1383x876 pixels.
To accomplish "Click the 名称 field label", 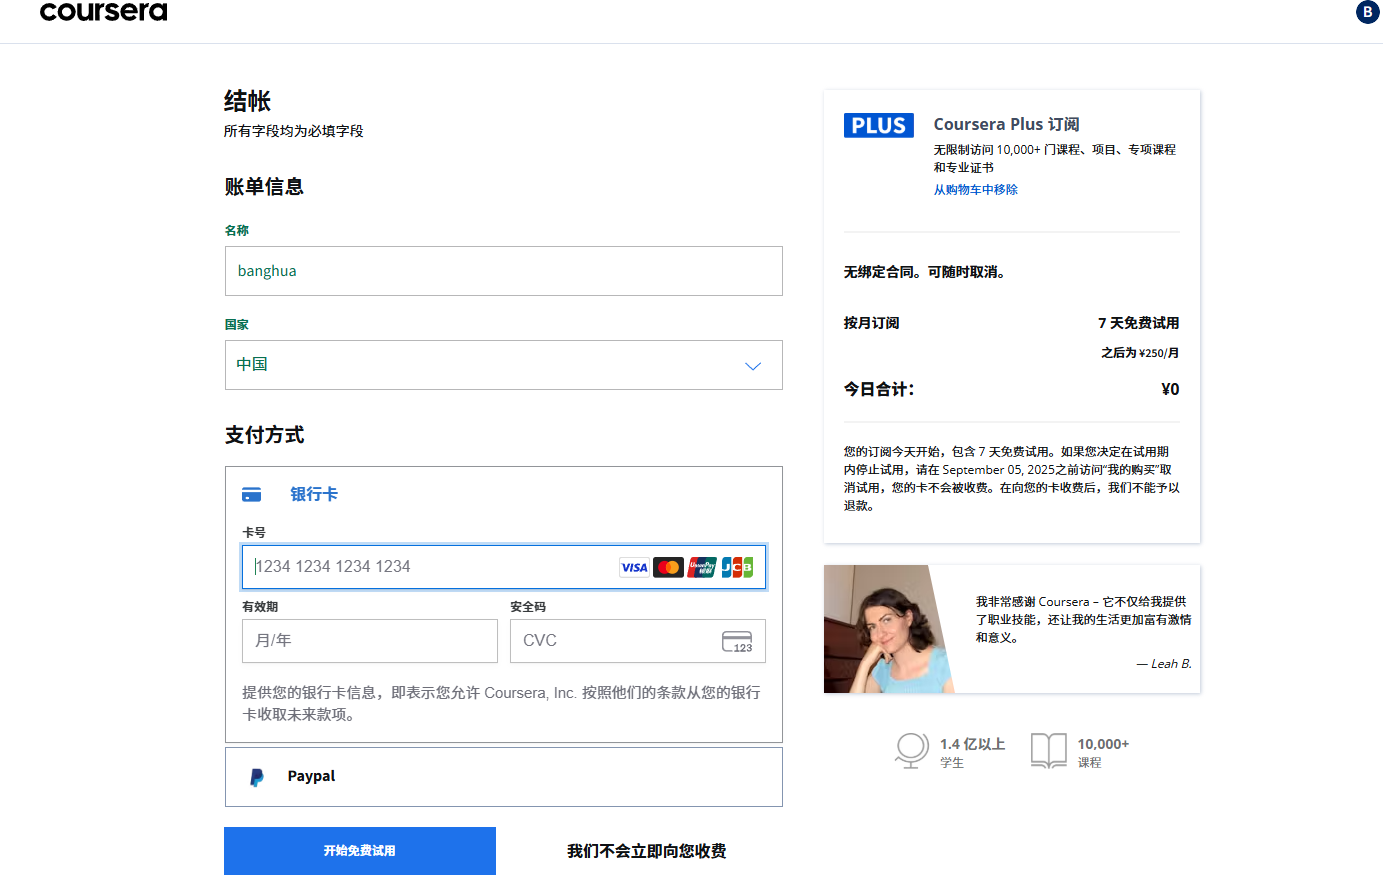I will point(237,230).
